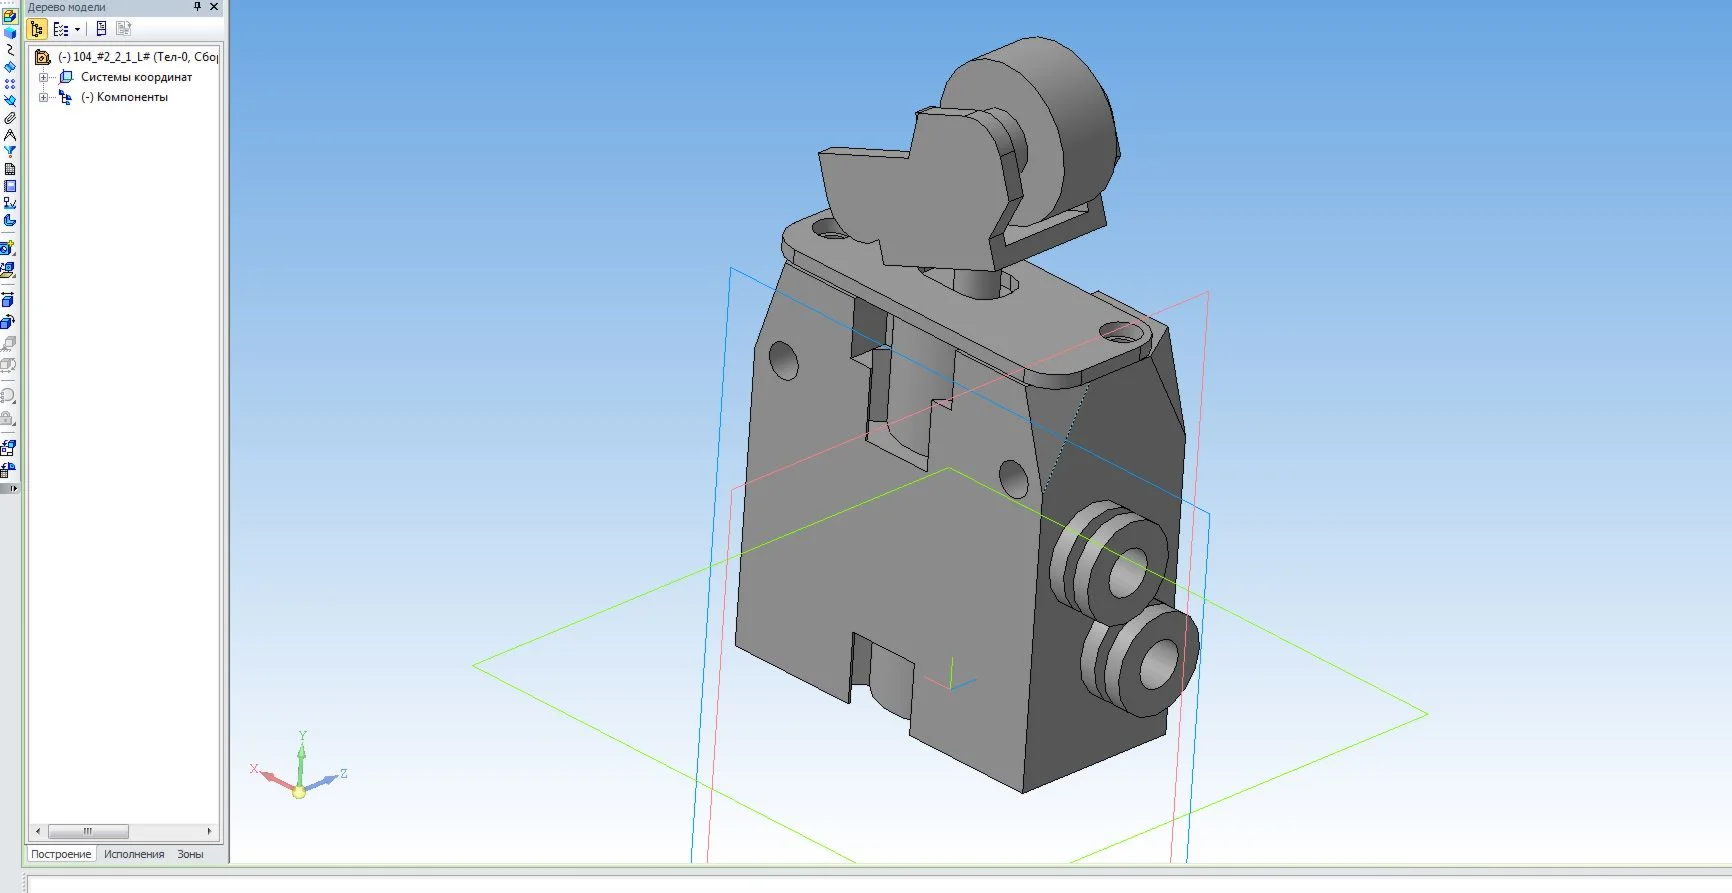Image resolution: width=1732 pixels, height=893 pixels.
Task: Select the Системы координат tree item
Action: pyautogui.click(x=136, y=77)
